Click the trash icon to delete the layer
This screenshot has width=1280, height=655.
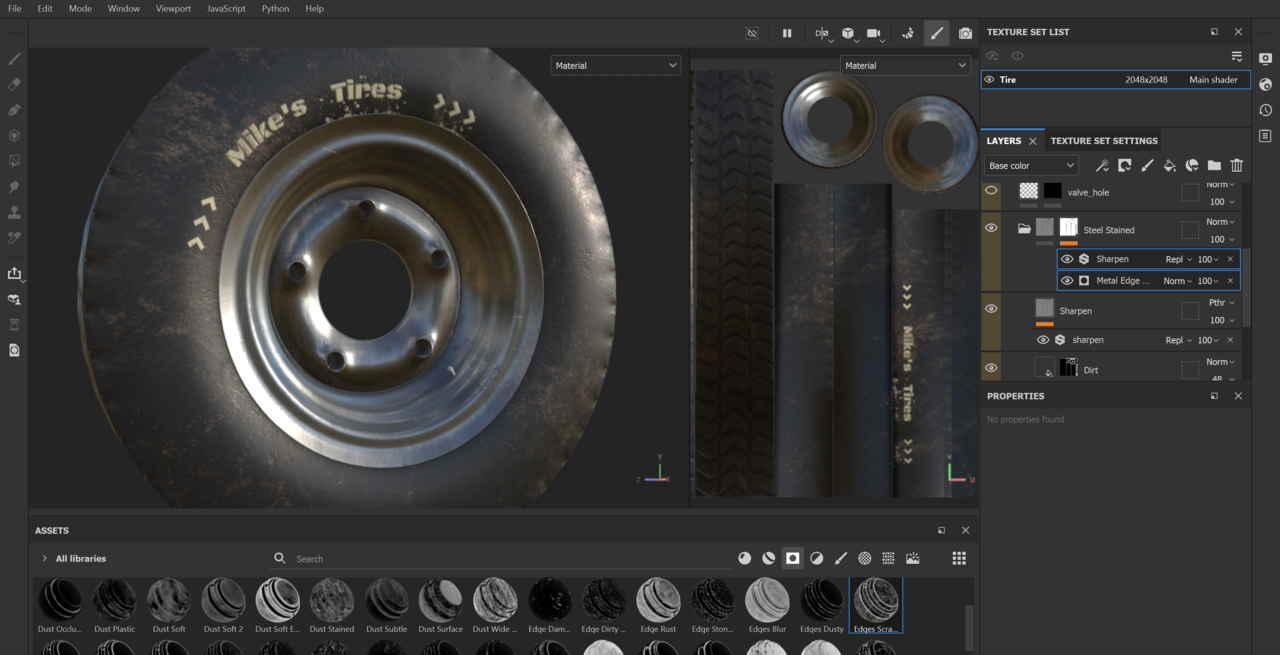pos(1237,166)
